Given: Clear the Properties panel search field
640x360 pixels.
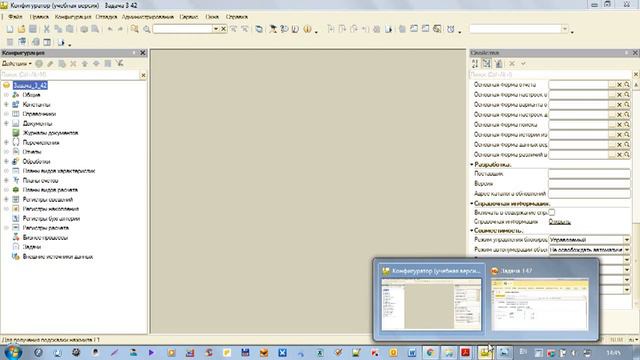Looking at the screenshot, I should [636, 74].
